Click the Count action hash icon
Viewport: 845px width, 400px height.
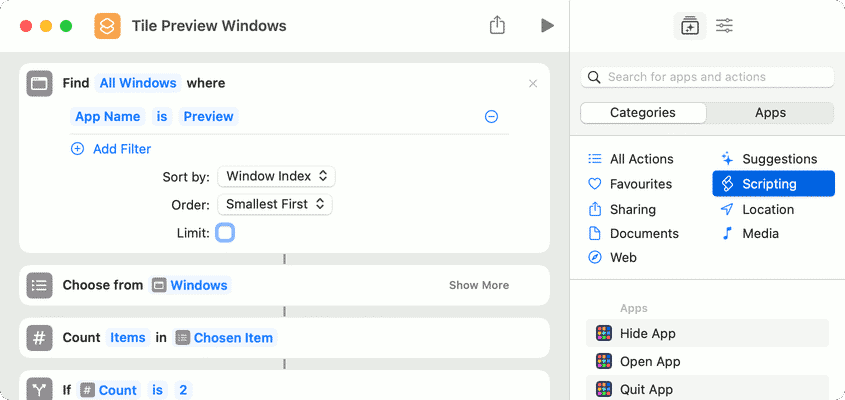(39, 338)
